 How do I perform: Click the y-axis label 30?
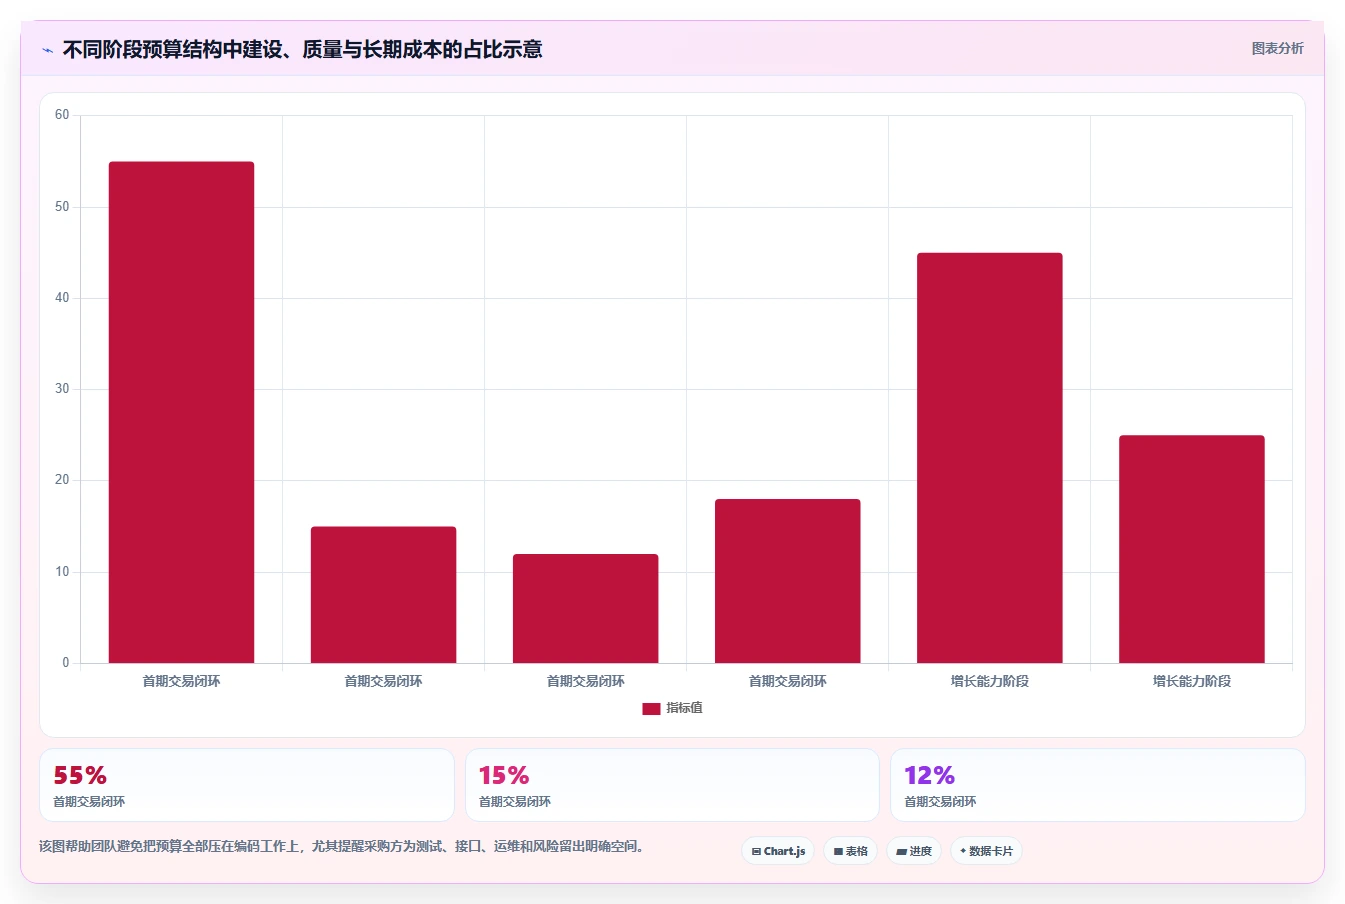coord(62,389)
